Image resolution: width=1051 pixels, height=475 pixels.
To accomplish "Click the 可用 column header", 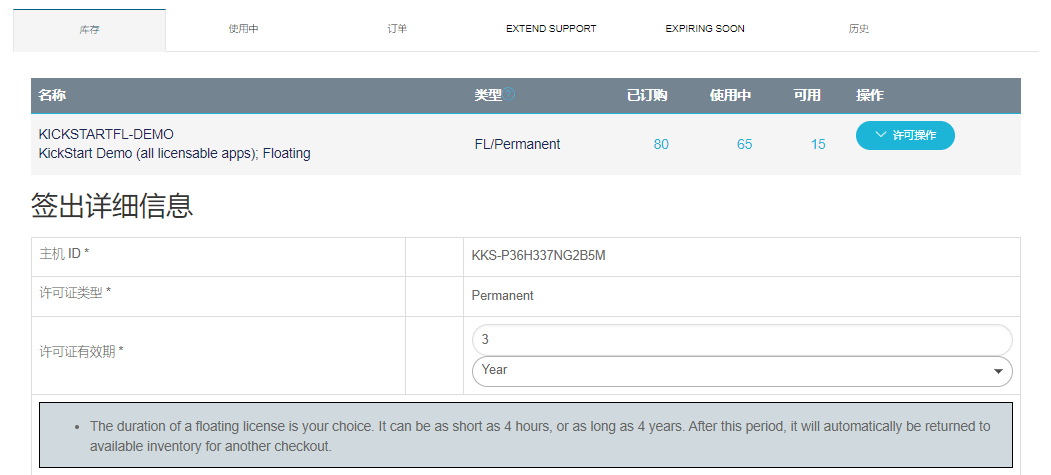I will click(x=807, y=96).
